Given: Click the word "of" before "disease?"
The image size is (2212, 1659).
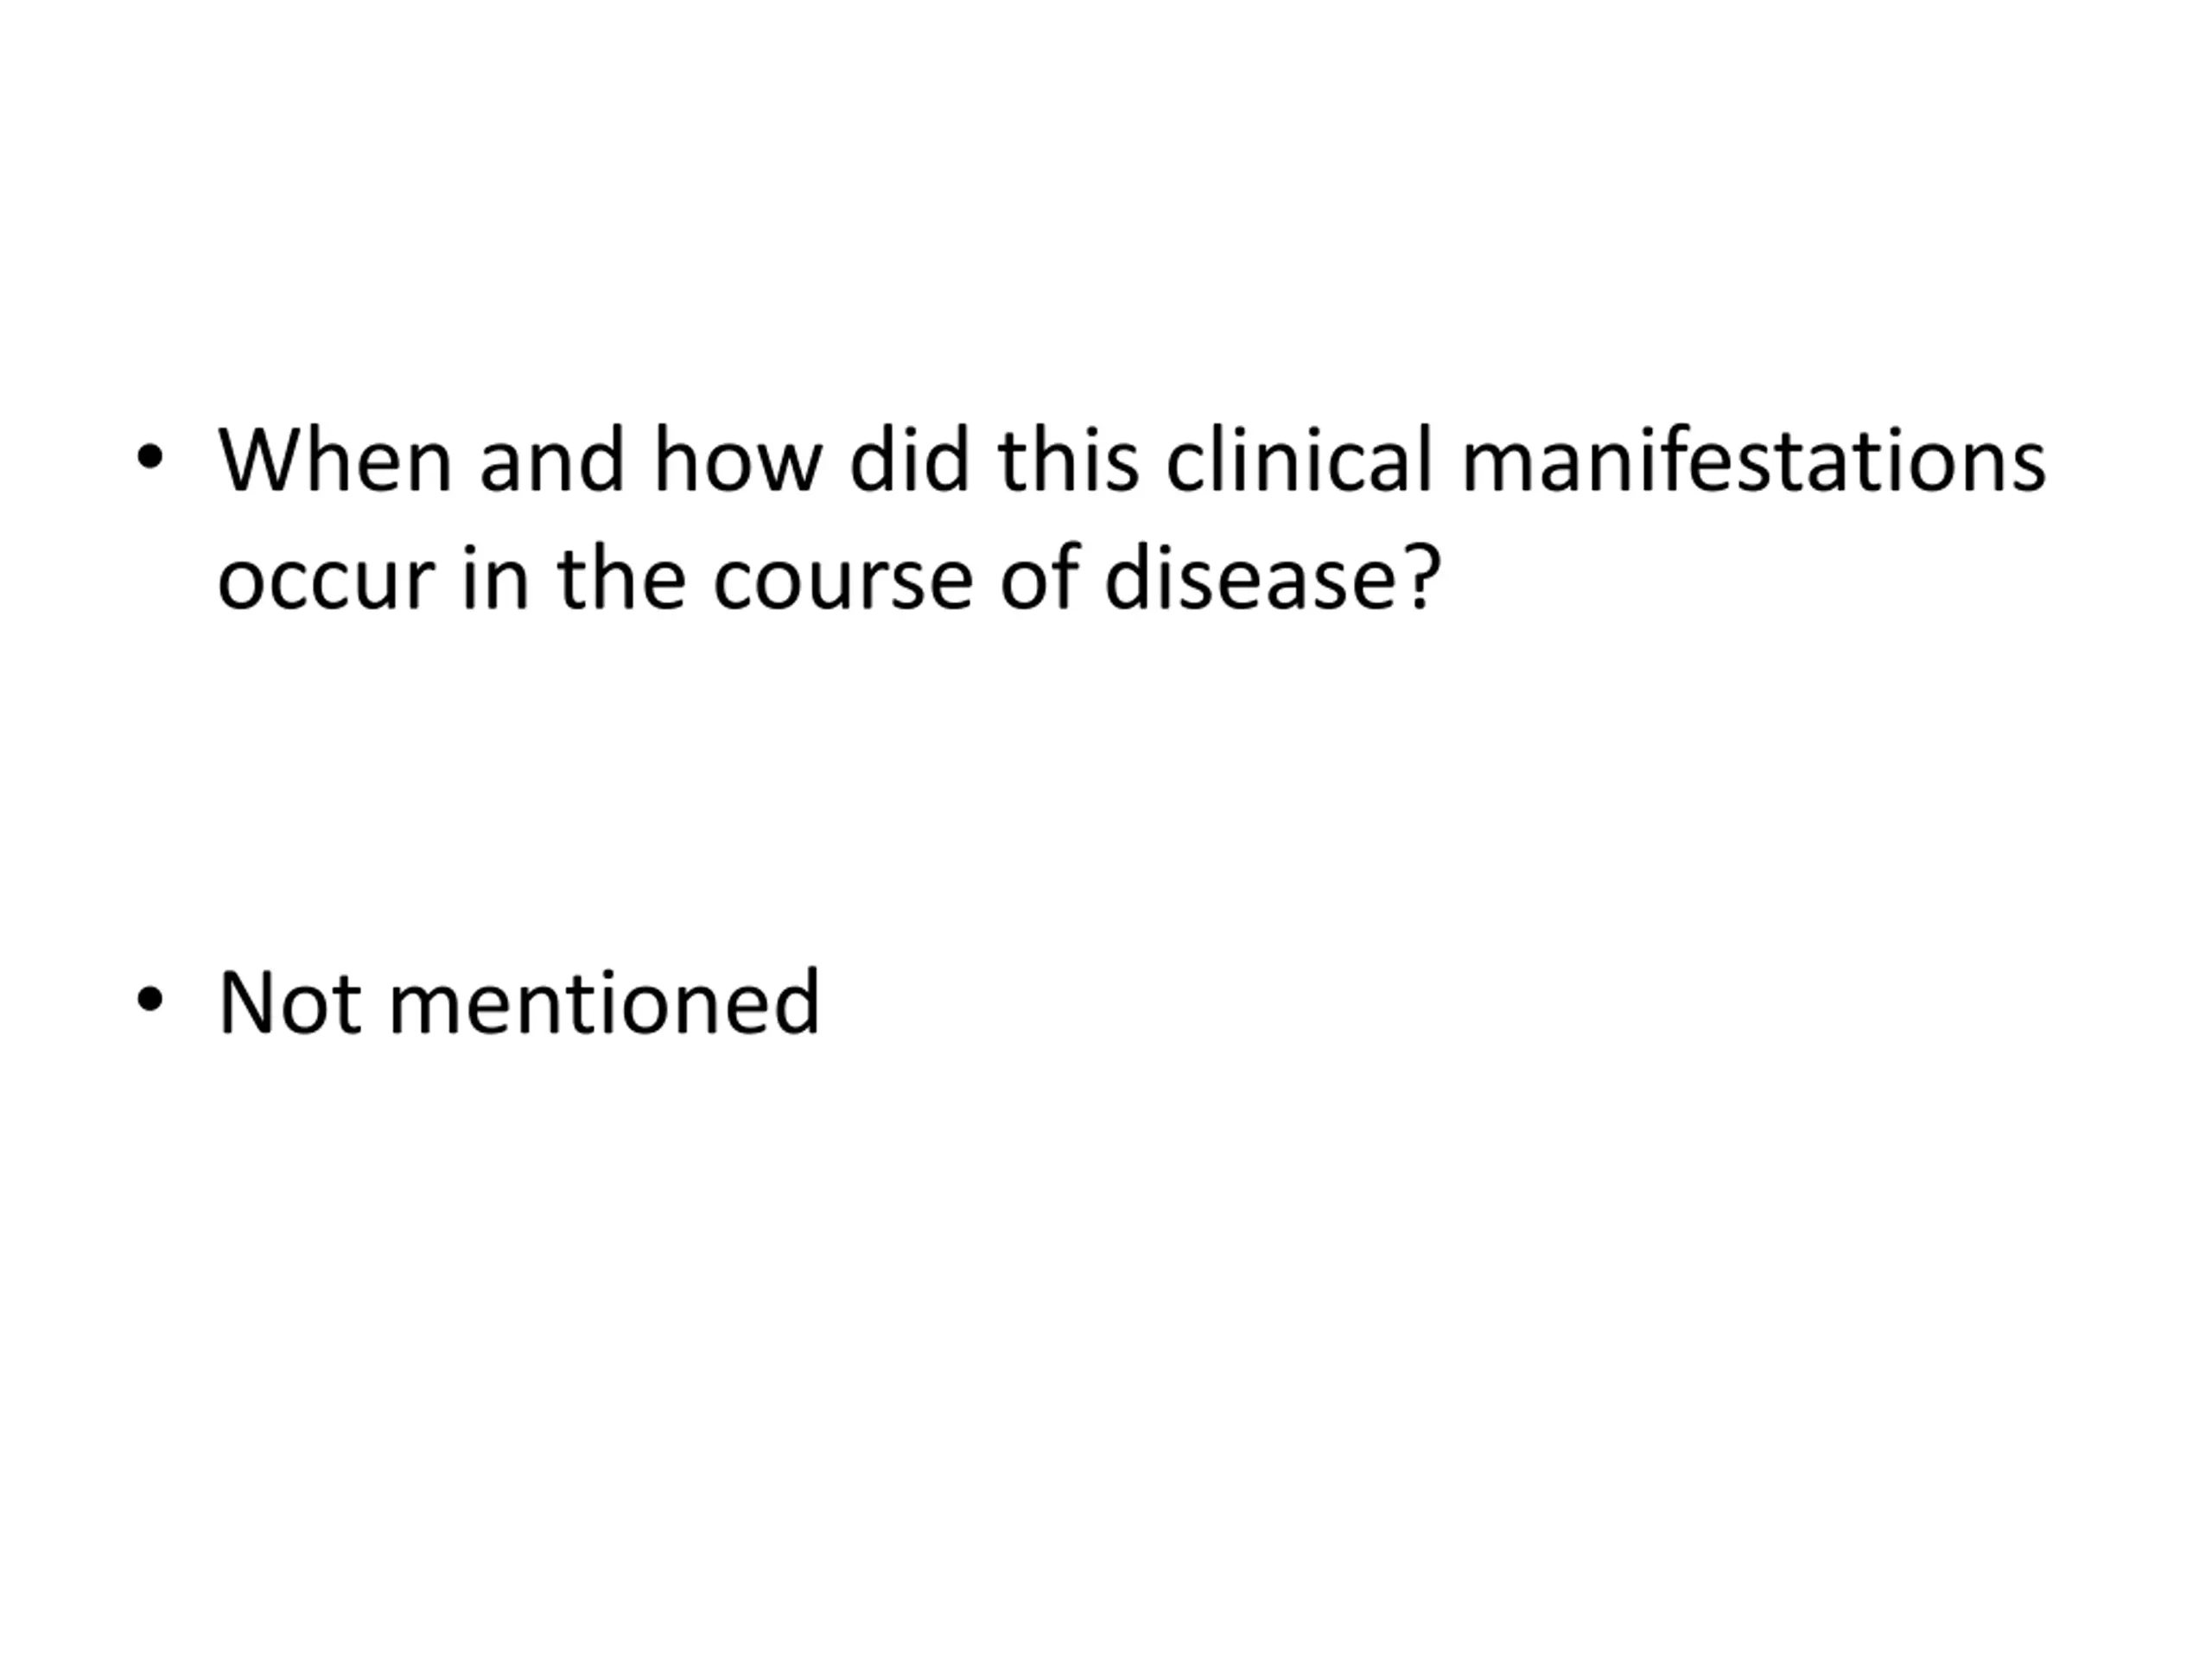Looking at the screenshot, I should tap(1039, 577).
